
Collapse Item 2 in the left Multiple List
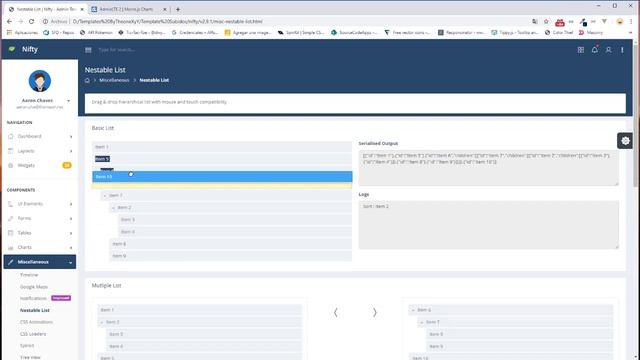point(102,322)
